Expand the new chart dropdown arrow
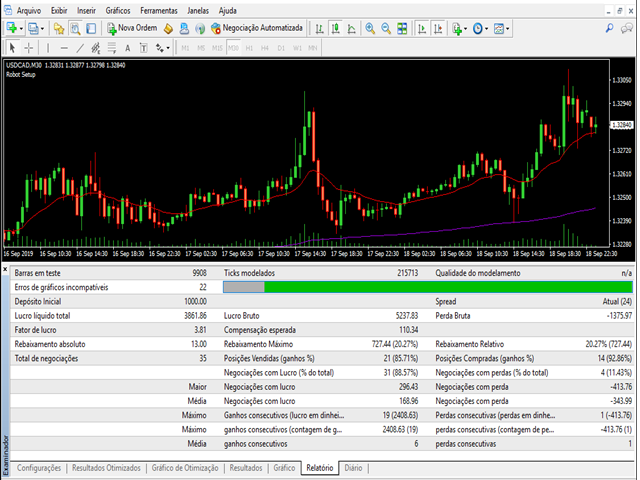This screenshot has height=480, width=640. pyautogui.click(x=21, y=29)
